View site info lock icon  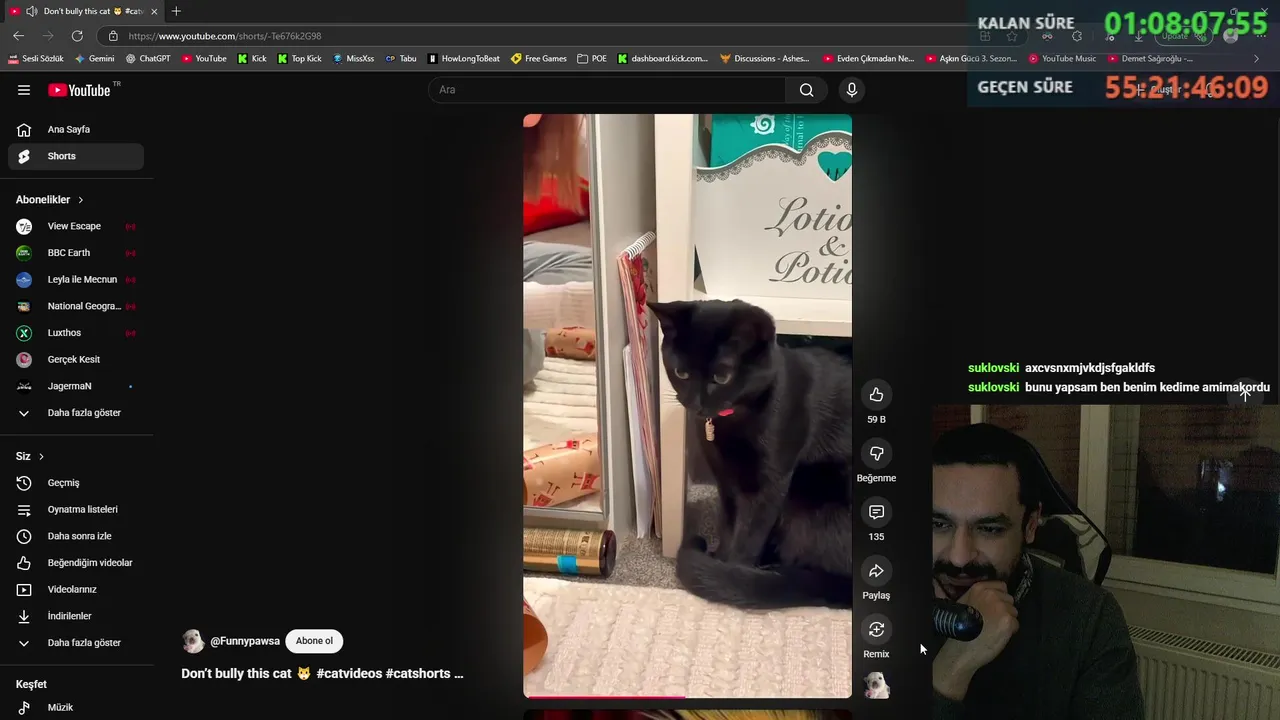click(x=113, y=36)
